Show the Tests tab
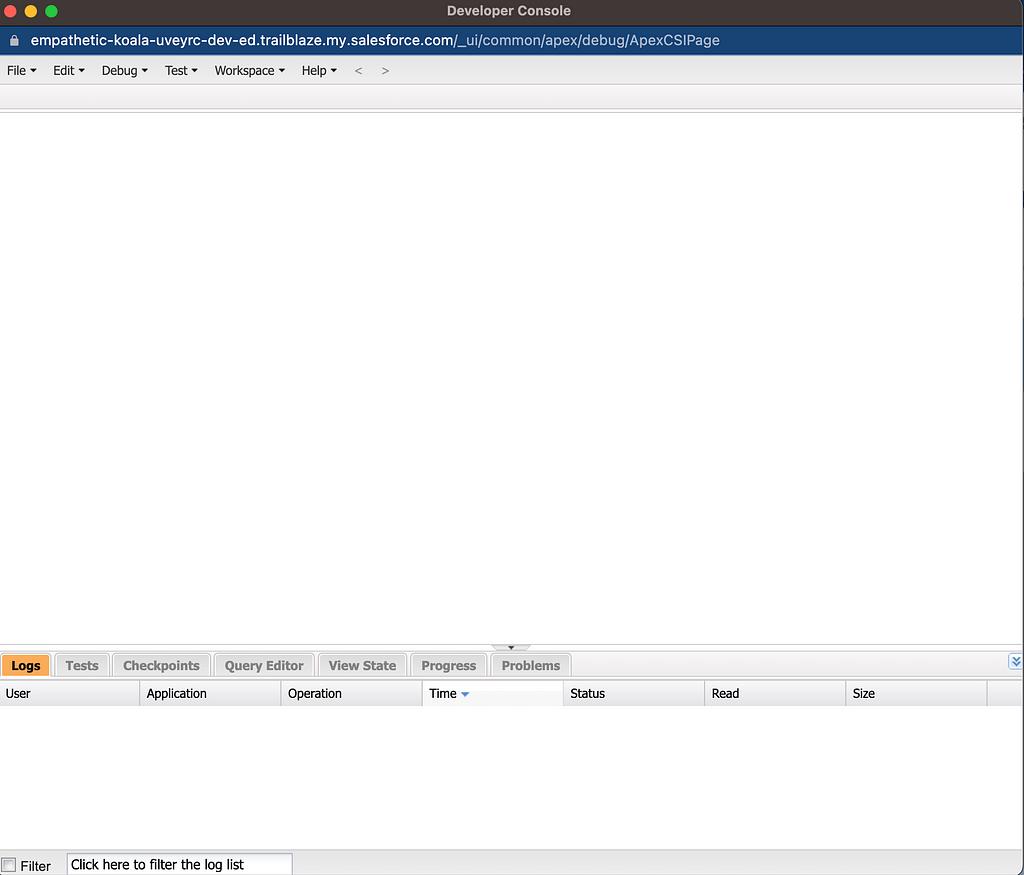 (82, 666)
